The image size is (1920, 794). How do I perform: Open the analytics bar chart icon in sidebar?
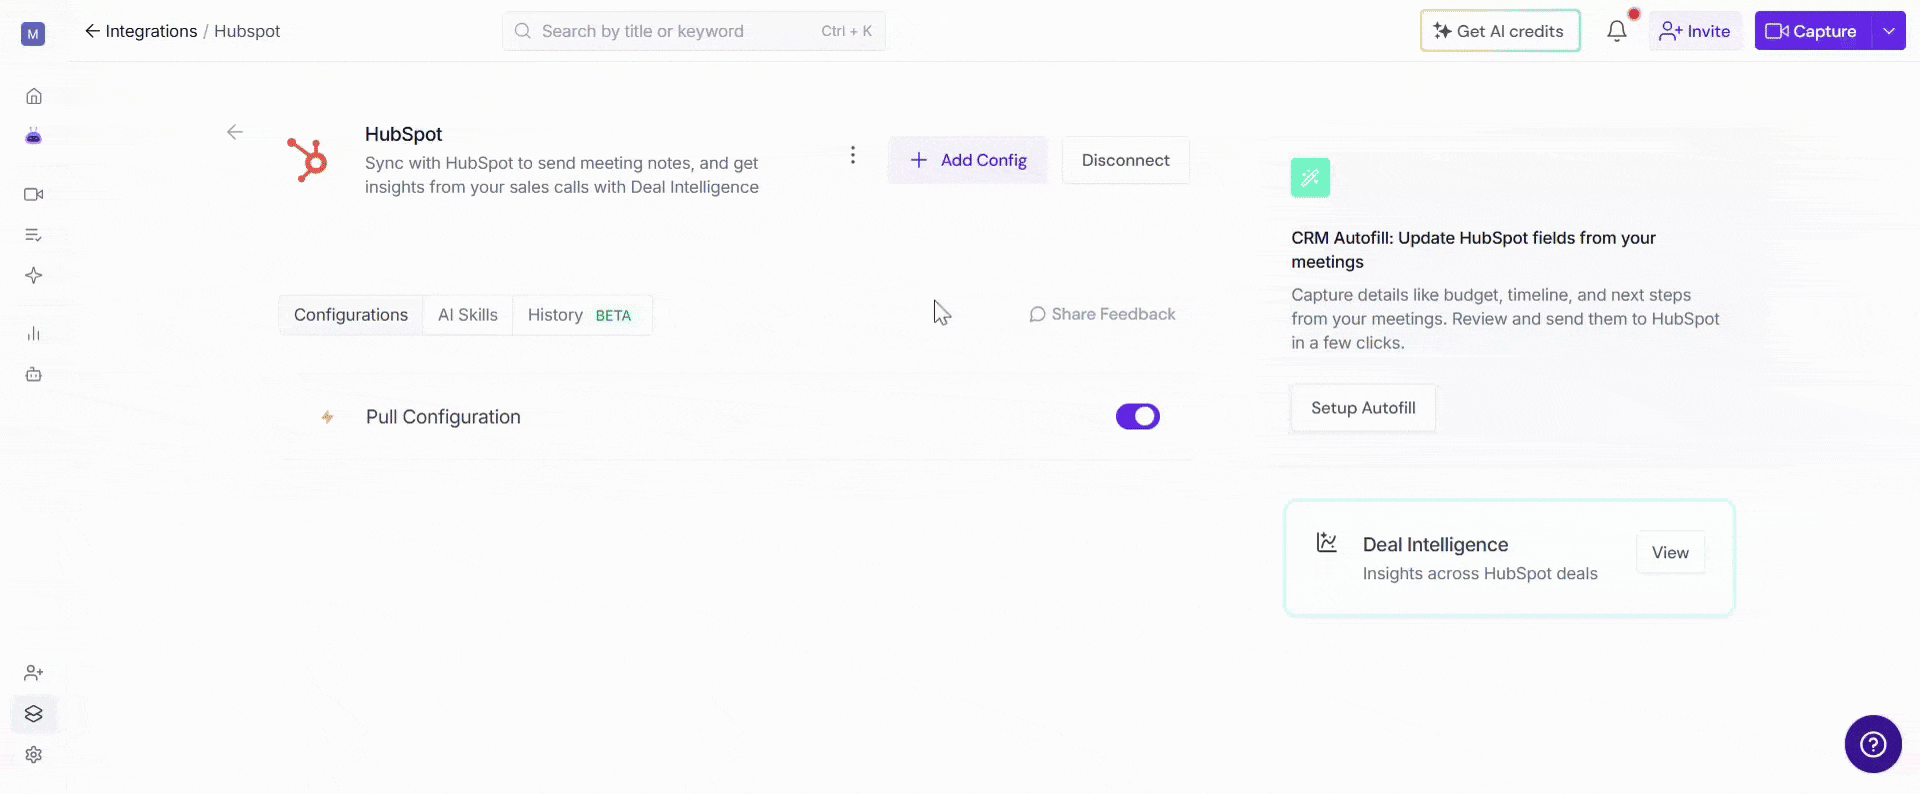[x=33, y=334]
